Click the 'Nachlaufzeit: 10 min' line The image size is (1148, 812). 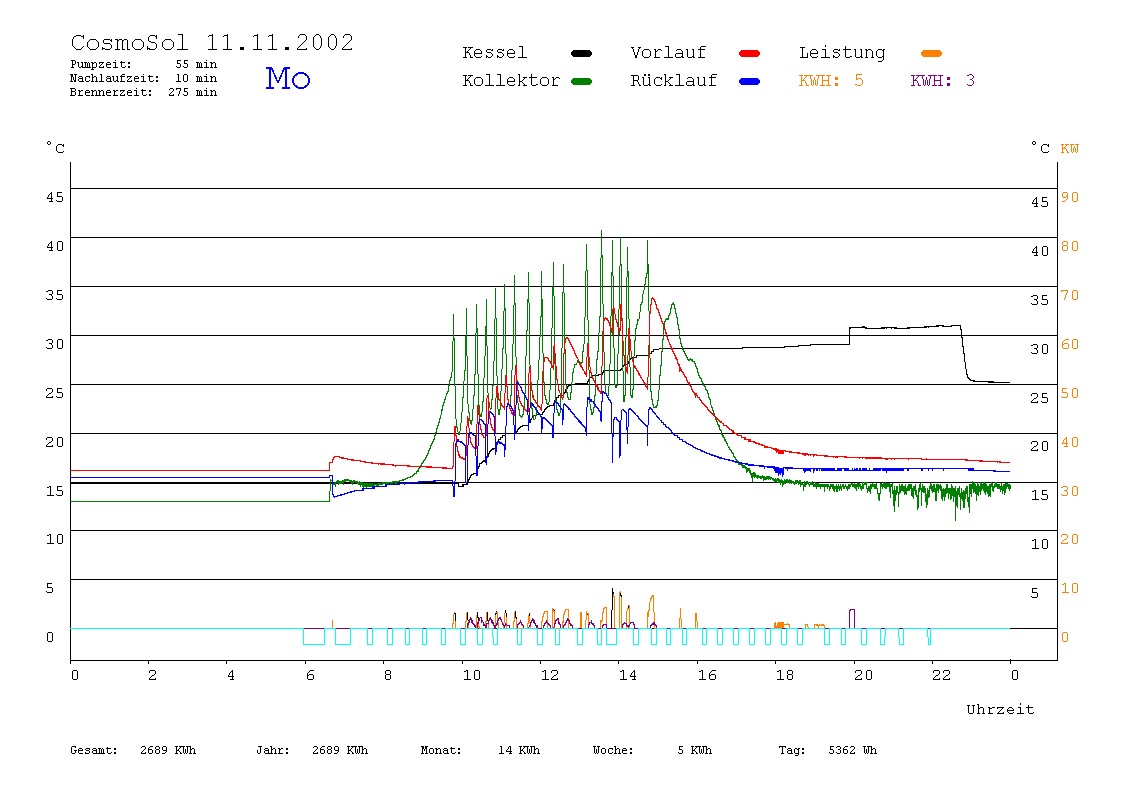click(144, 78)
